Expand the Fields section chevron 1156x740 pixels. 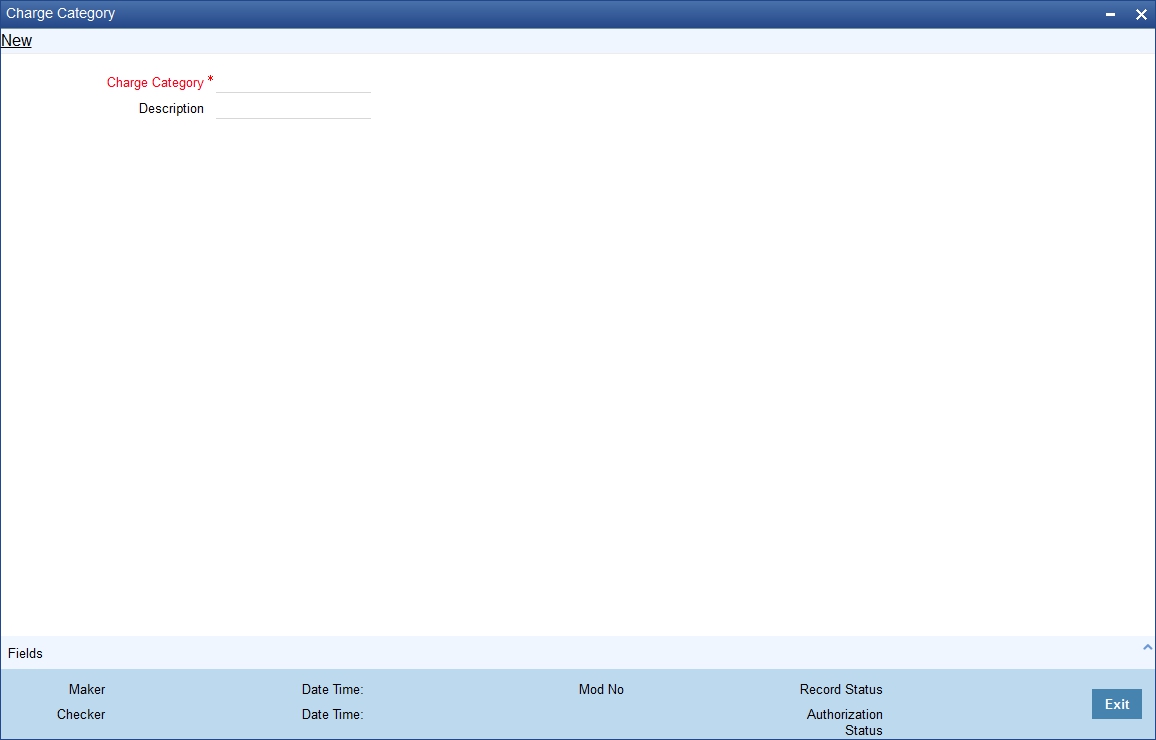(x=1147, y=647)
